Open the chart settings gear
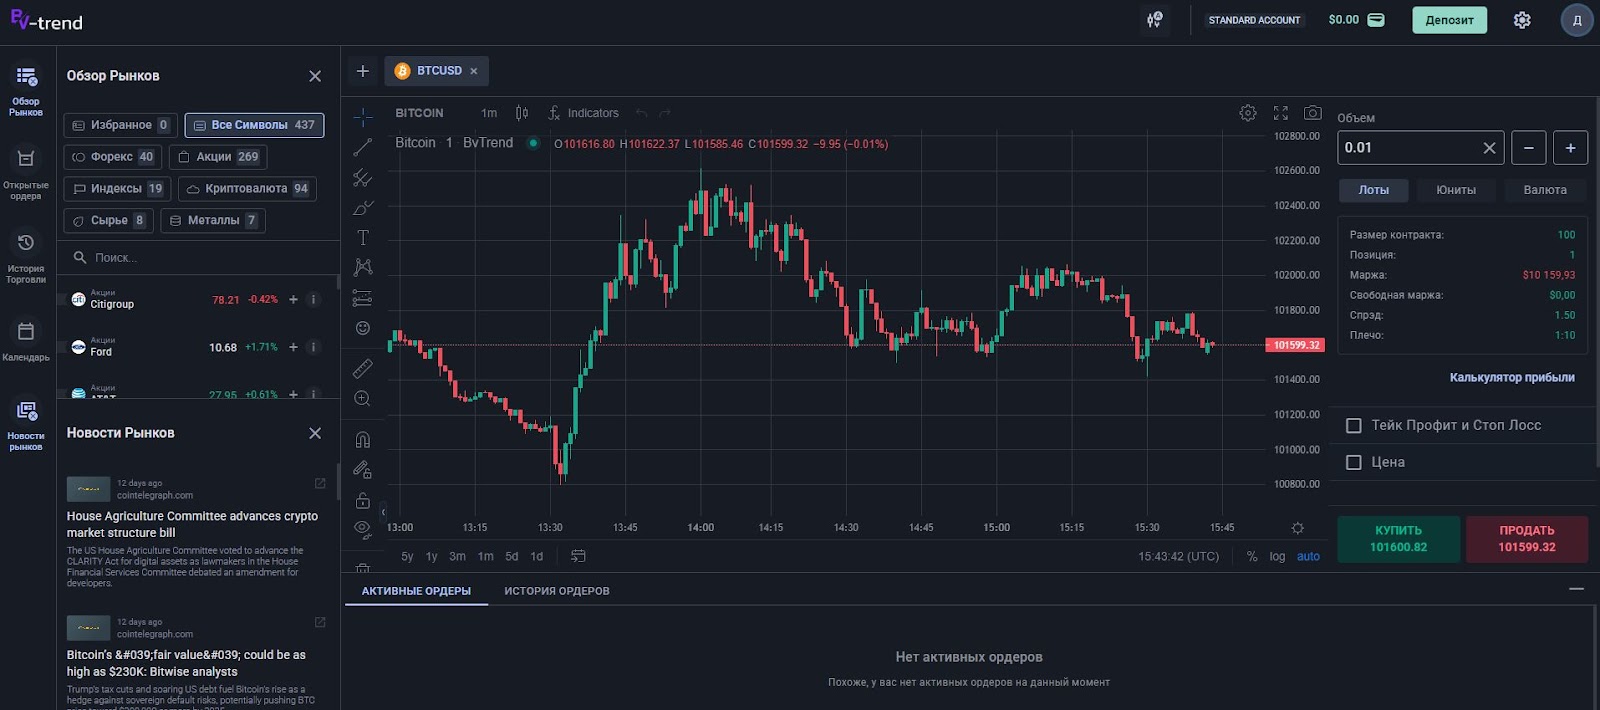Screen dimensions: 1600x710 tap(1248, 113)
